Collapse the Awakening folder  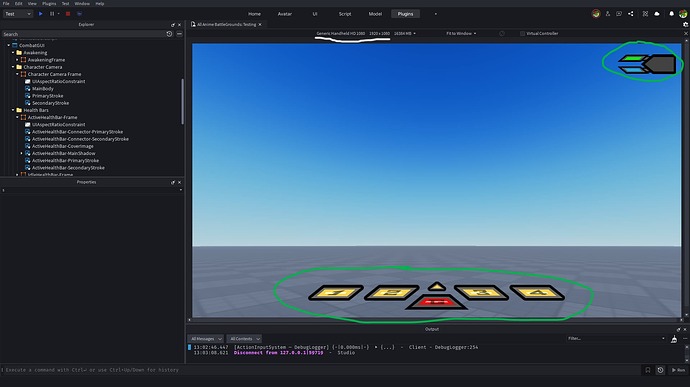[x=13, y=52]
